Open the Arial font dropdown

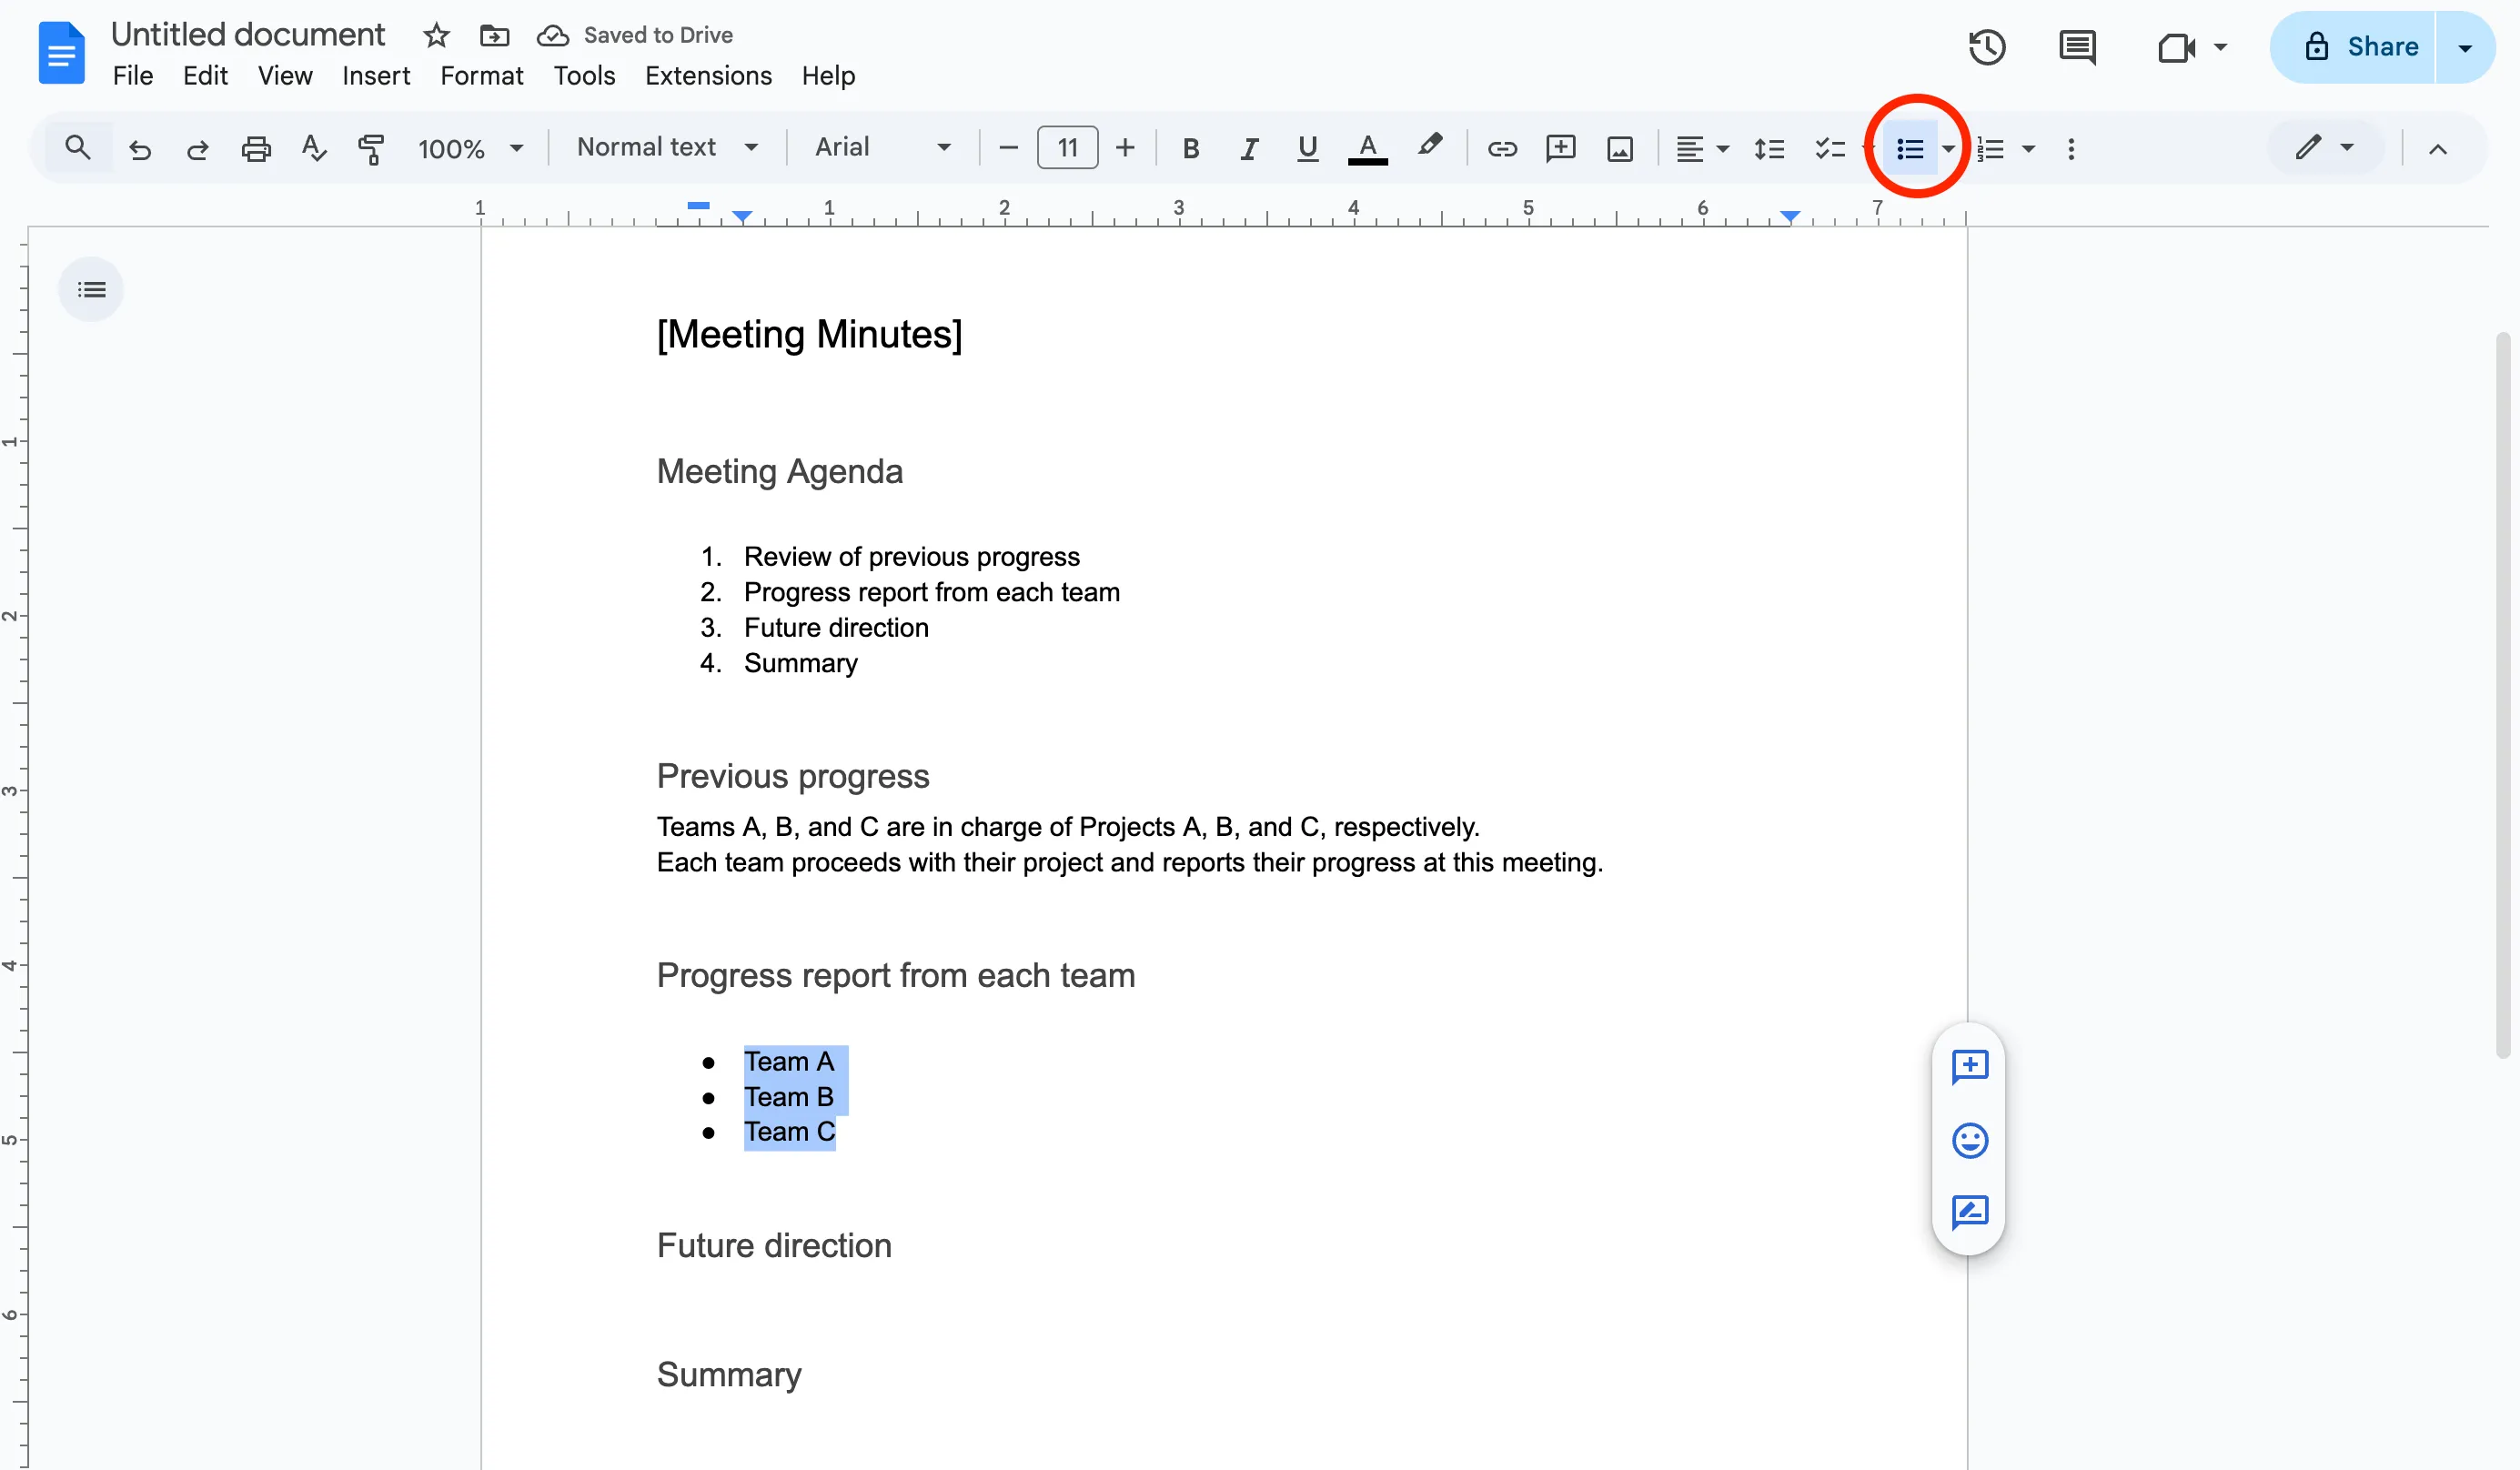pos(881,148)
